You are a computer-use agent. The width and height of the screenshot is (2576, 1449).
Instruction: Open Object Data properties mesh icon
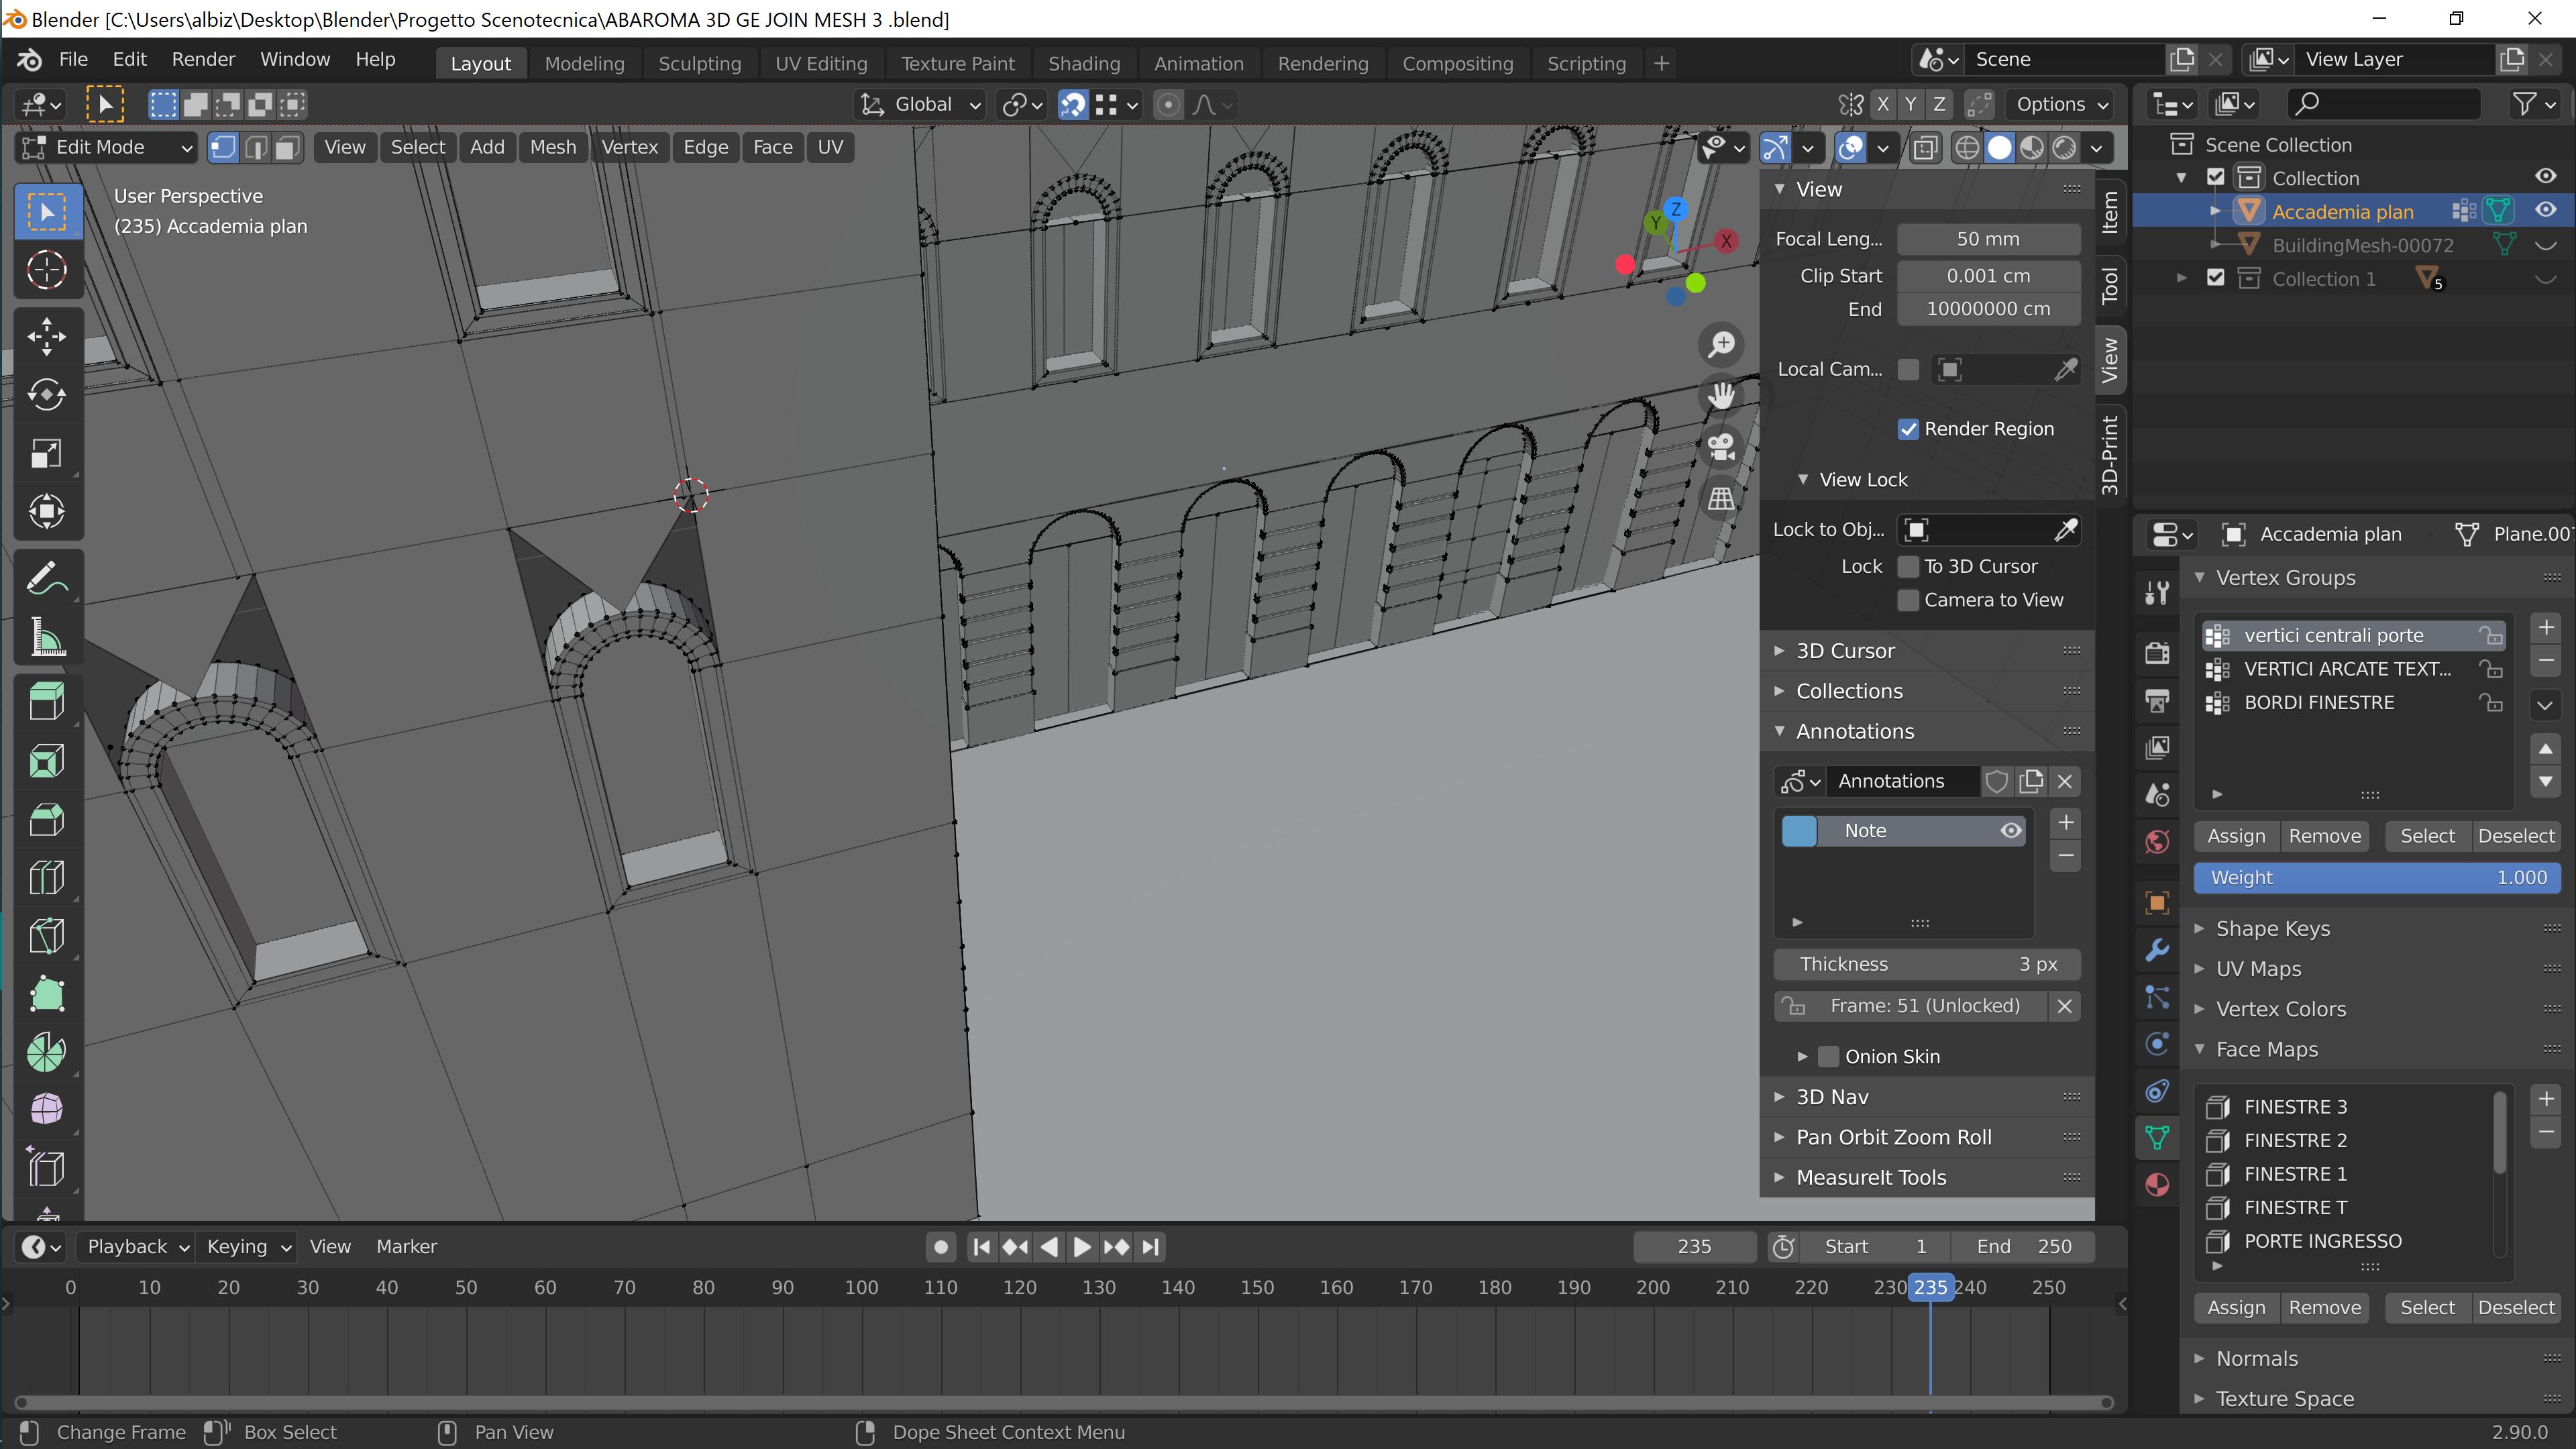click(2157, 1138)
